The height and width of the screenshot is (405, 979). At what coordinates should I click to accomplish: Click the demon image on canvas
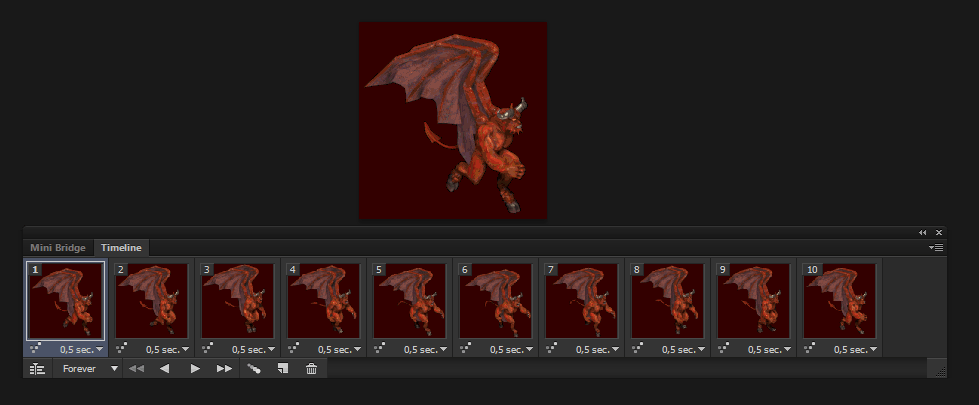coord(453,120)
